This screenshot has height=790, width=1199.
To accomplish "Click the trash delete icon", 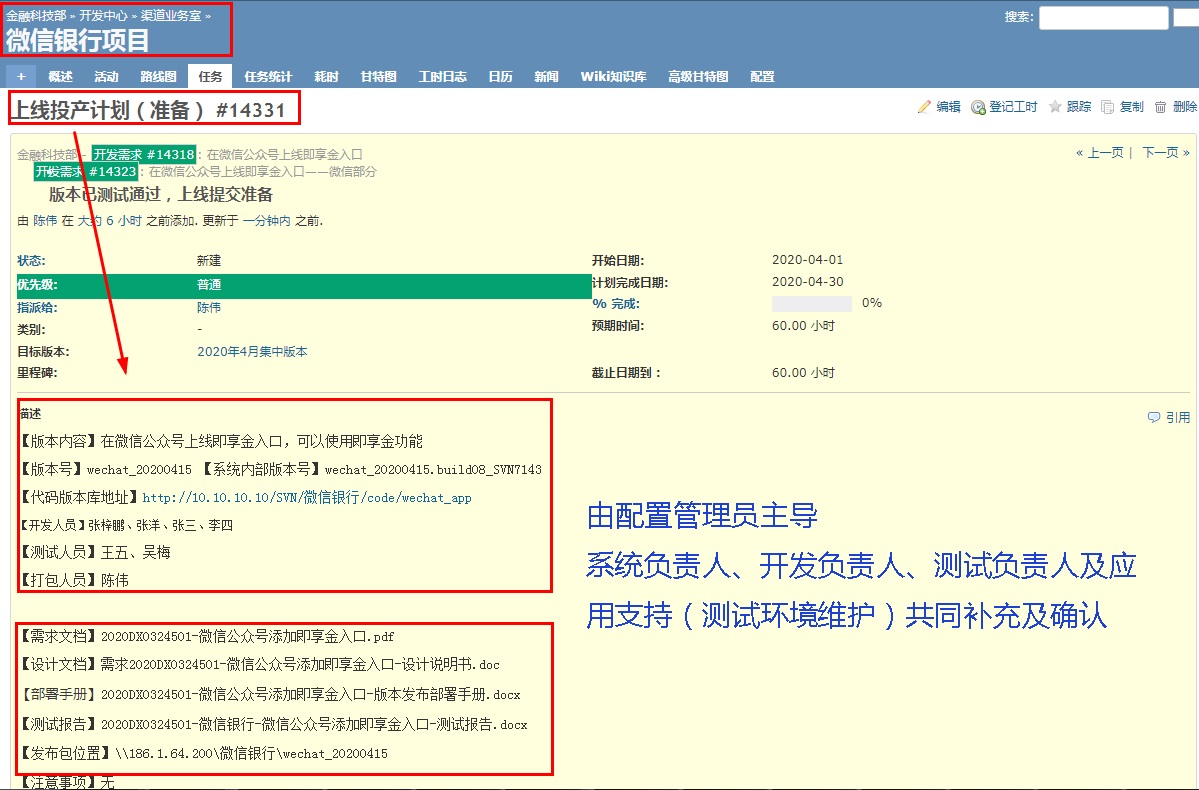I will pos(1160,107).
